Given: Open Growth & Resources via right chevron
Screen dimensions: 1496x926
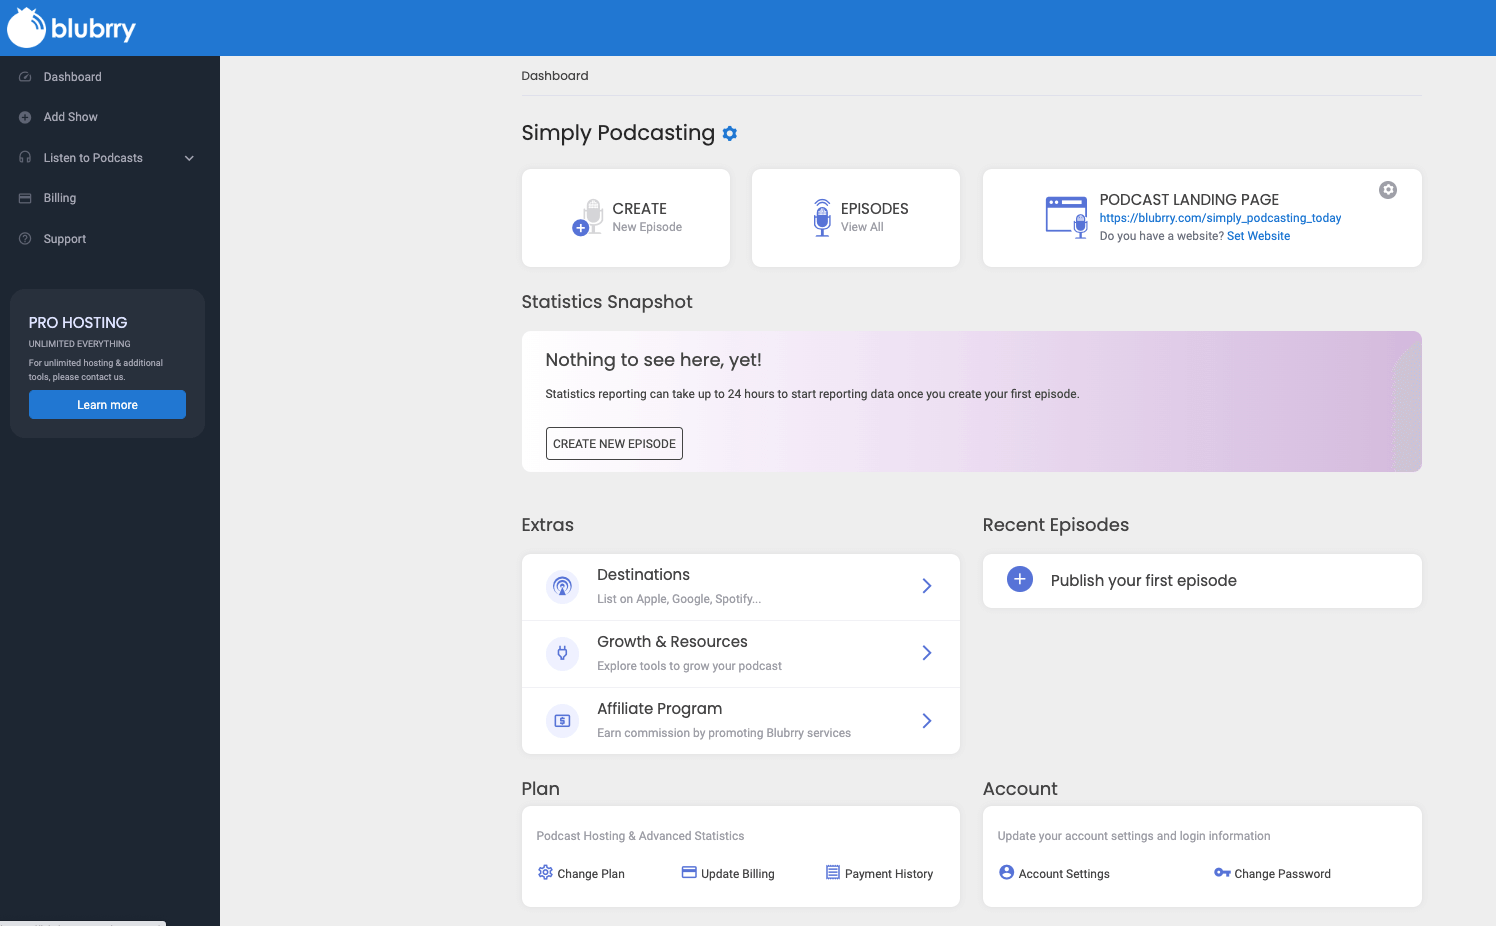Looking at the screenshot, I should (x=927, y=653).
